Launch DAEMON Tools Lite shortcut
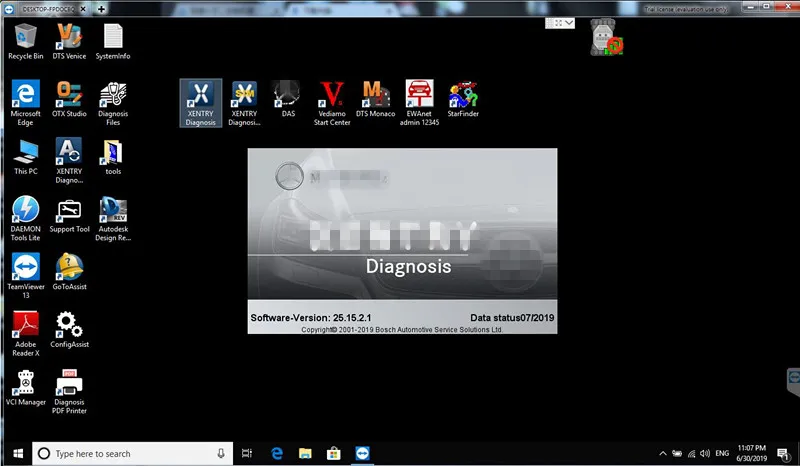This screenshot has height=466, width=800. coord(26,218)
